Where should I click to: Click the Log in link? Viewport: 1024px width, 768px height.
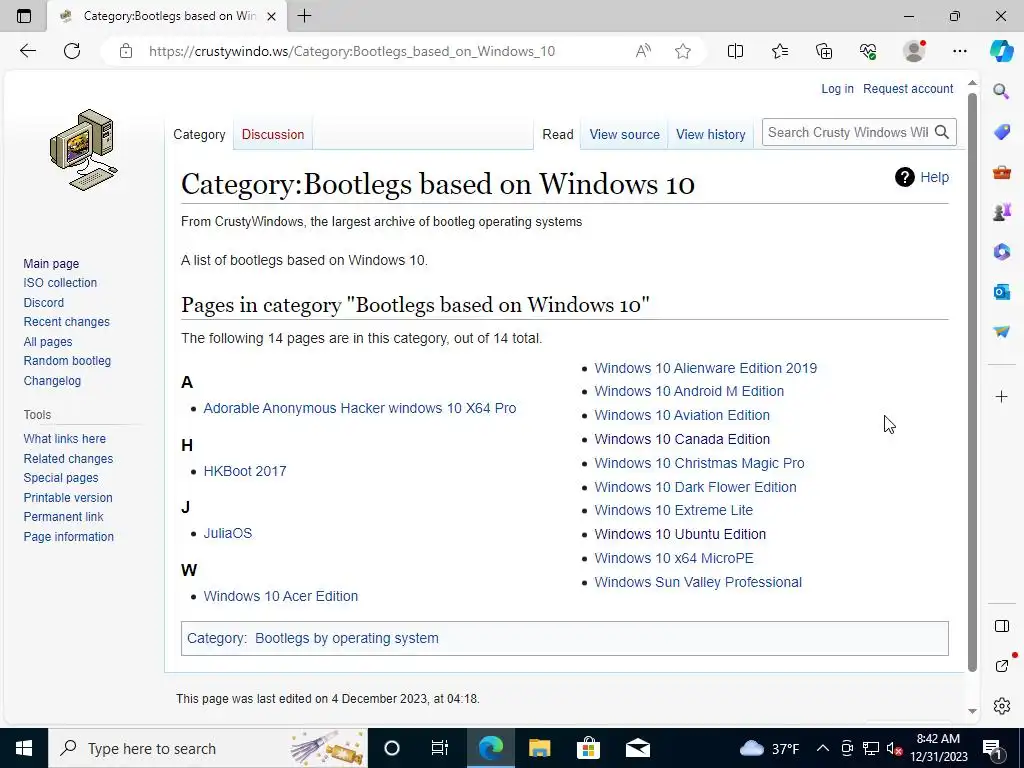click(837, 89)
